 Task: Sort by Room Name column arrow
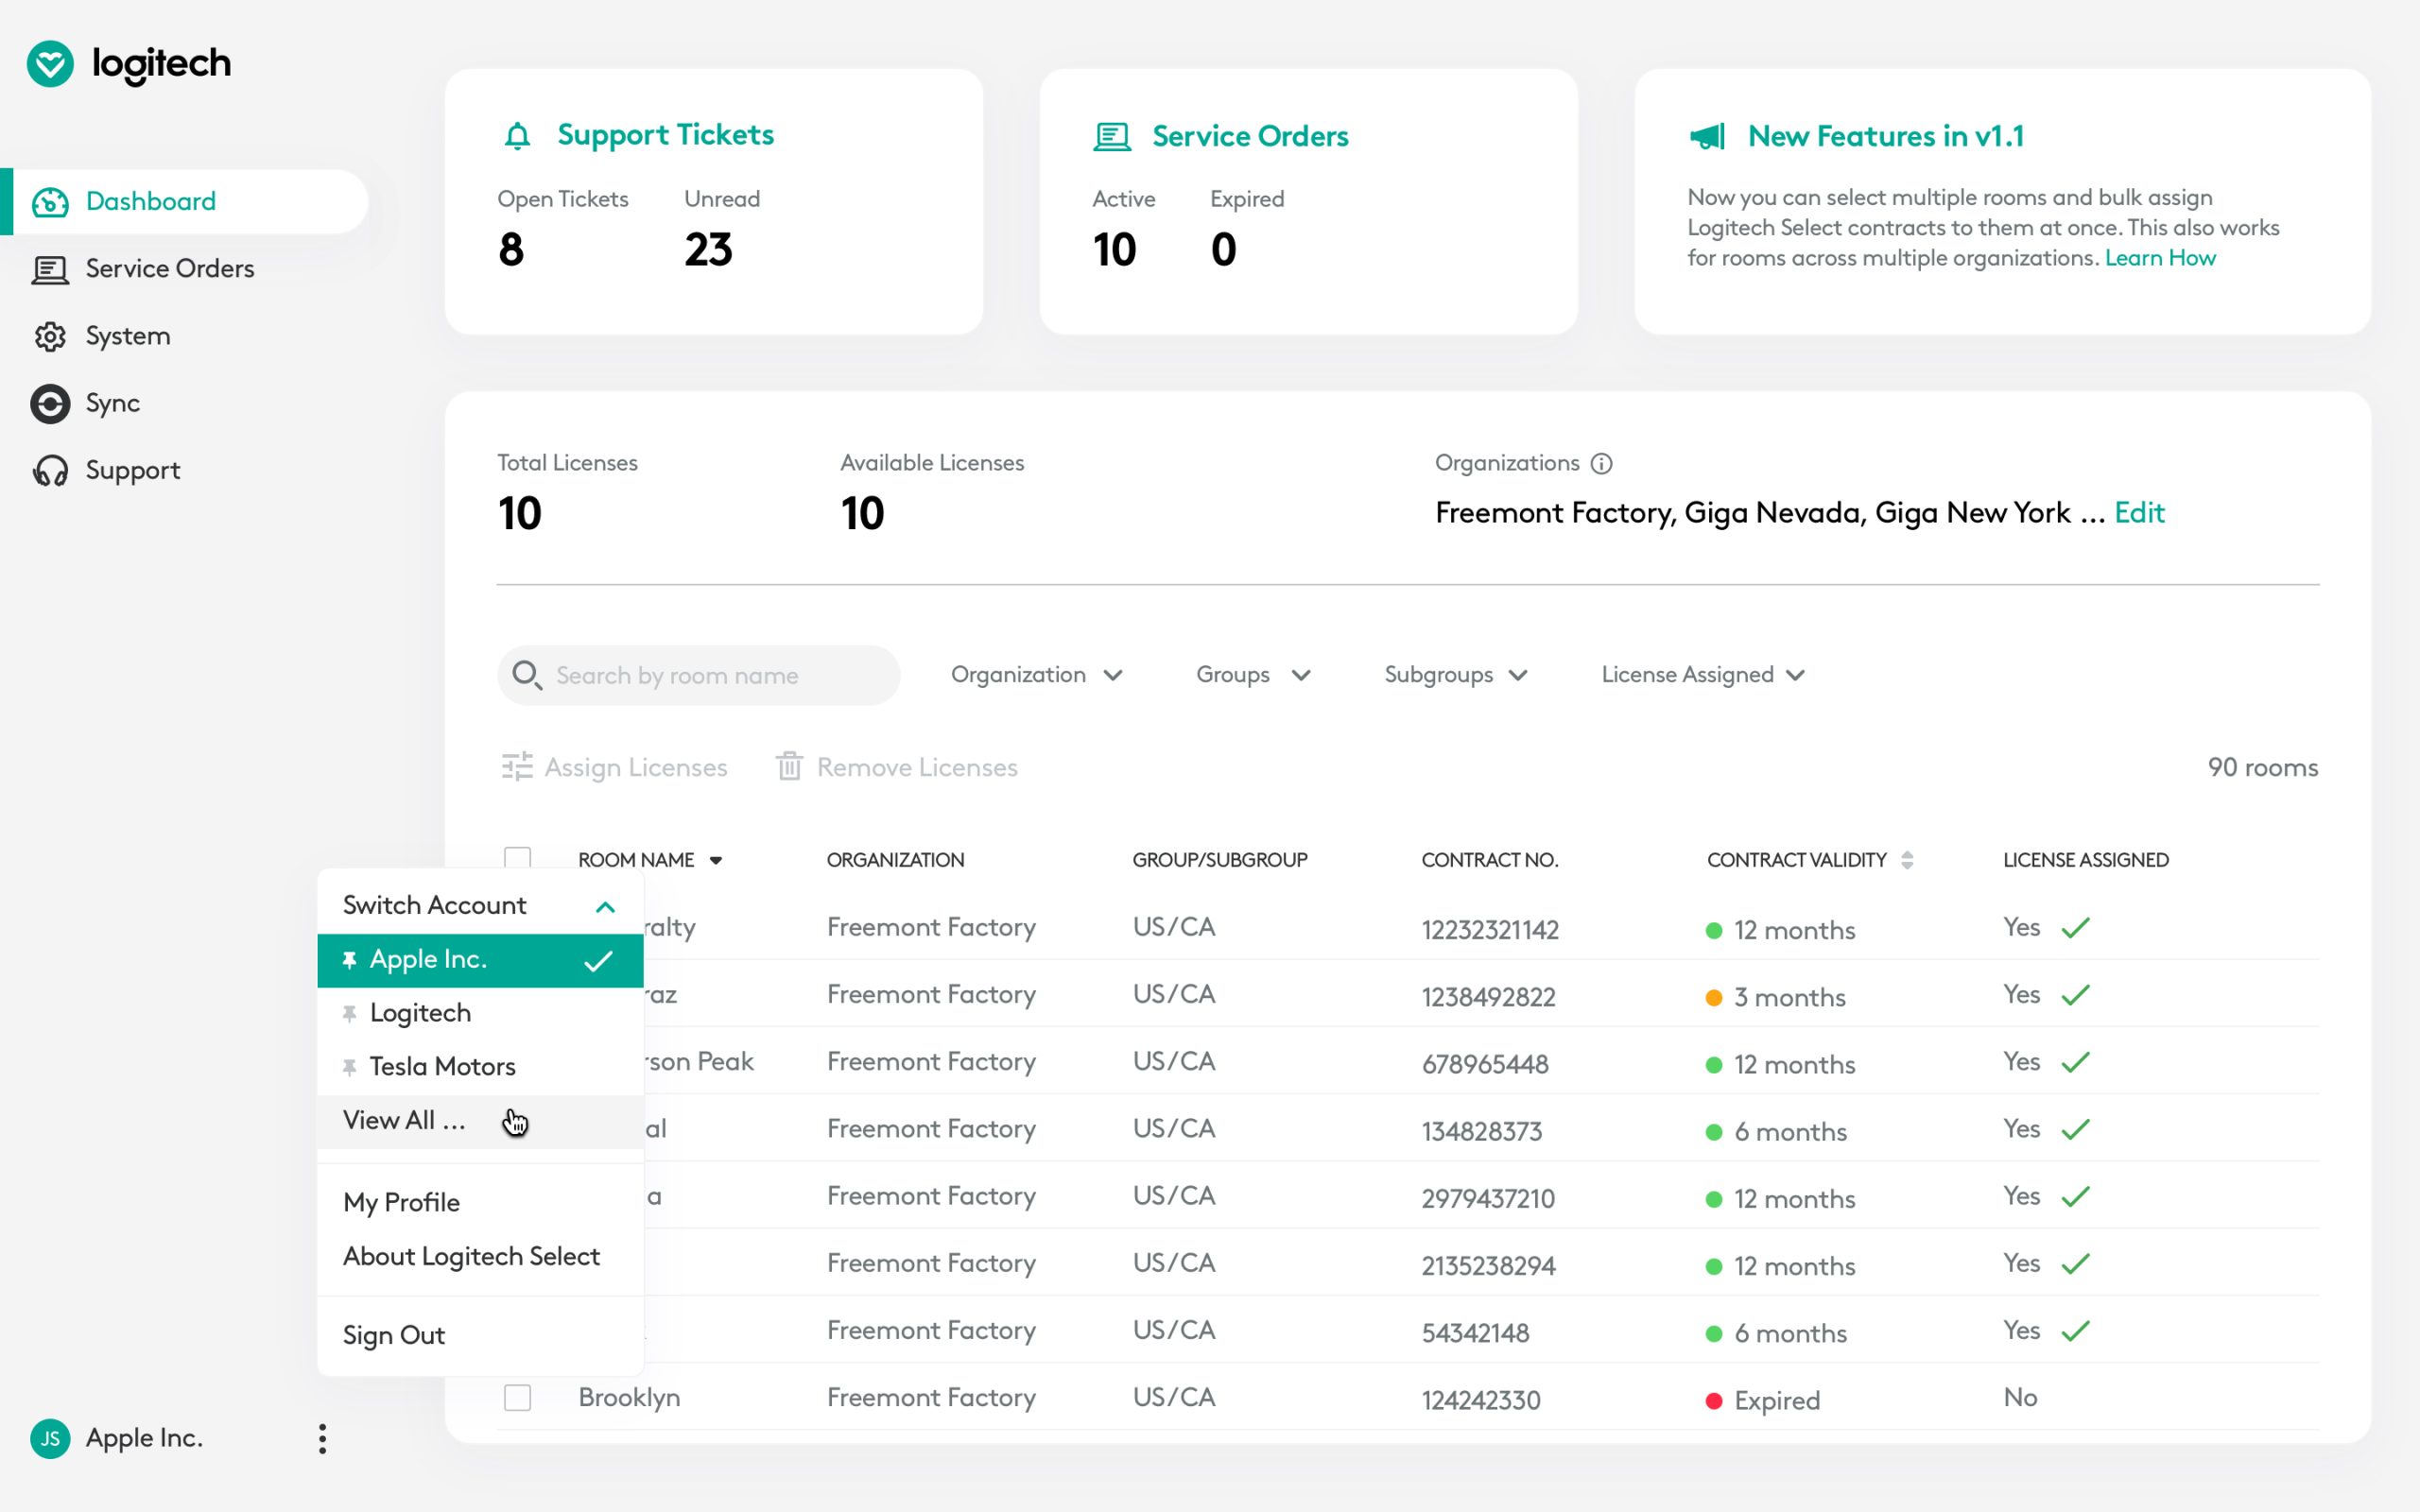716,860
